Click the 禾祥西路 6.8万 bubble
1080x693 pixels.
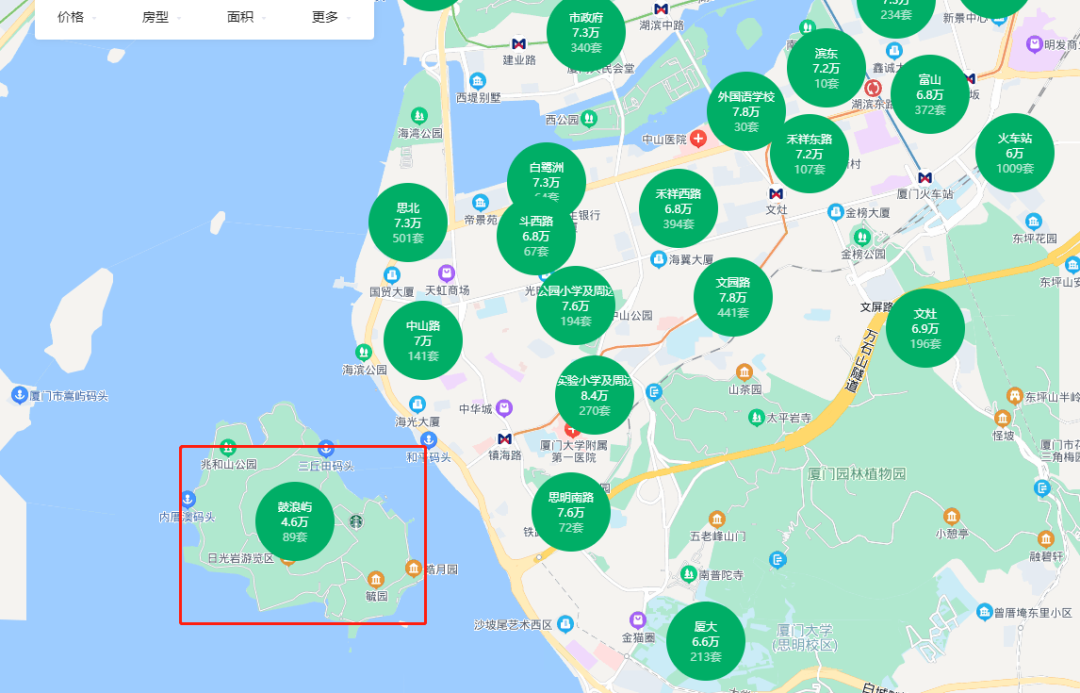click(x=678, y=208)
